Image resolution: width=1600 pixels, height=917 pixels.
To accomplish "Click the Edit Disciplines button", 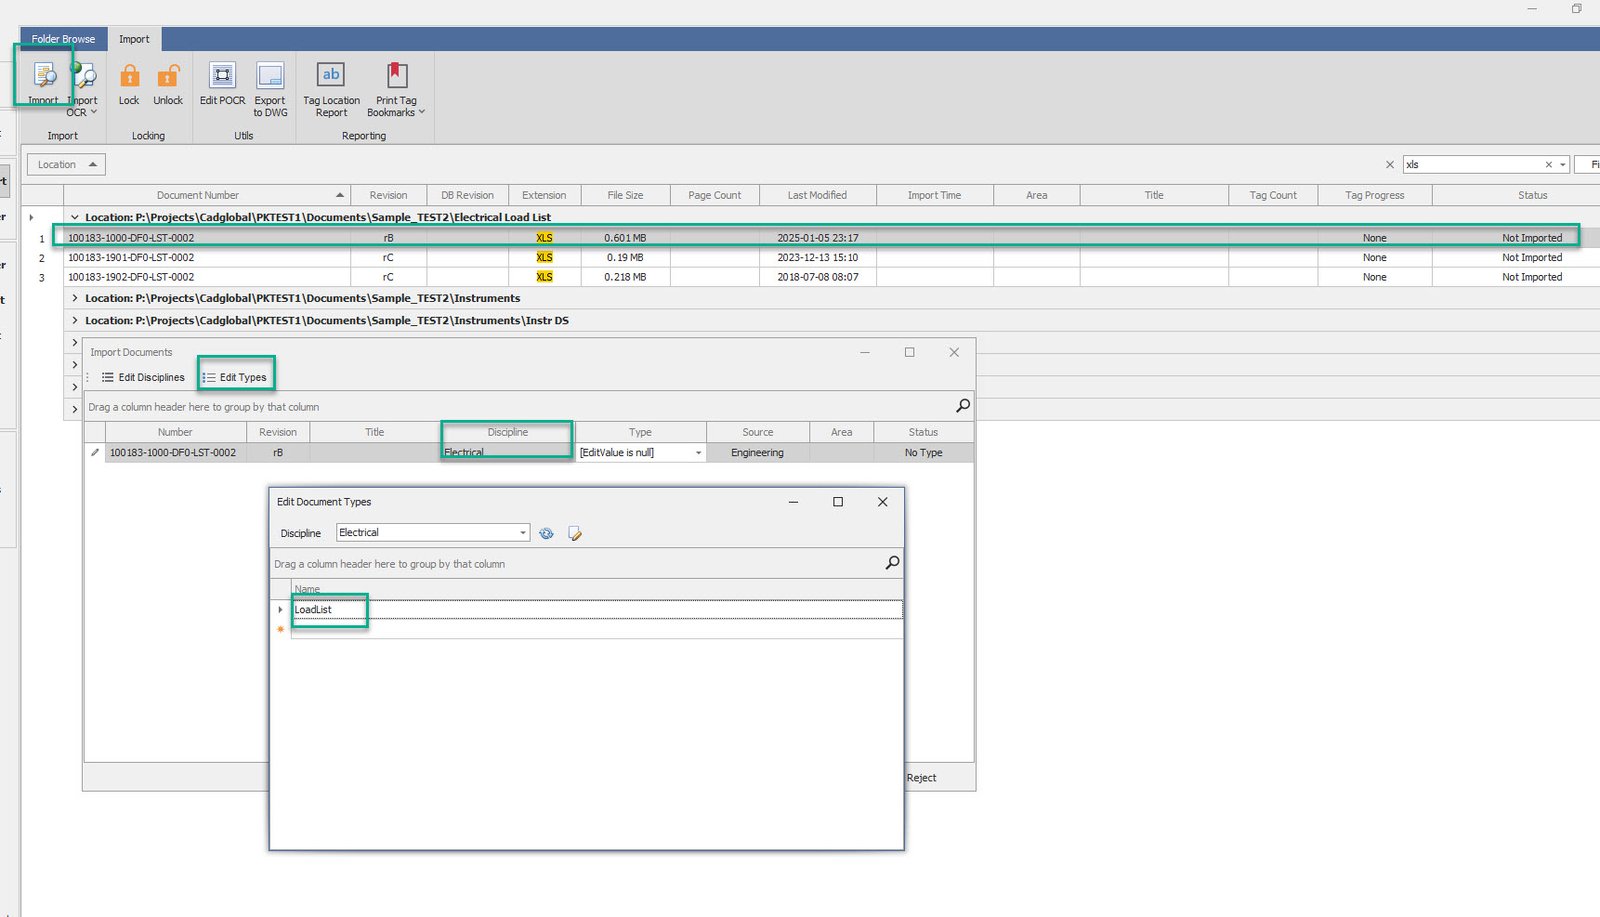I will pos(143,377).
